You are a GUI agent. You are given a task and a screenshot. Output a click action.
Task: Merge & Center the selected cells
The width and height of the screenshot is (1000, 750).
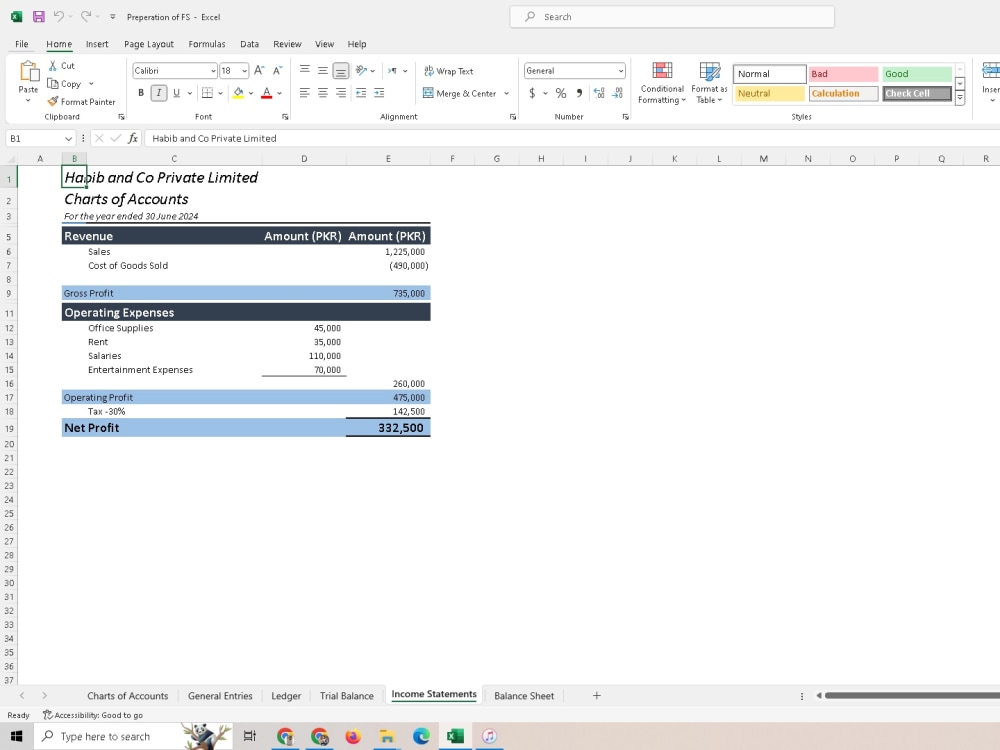point(460,93)
